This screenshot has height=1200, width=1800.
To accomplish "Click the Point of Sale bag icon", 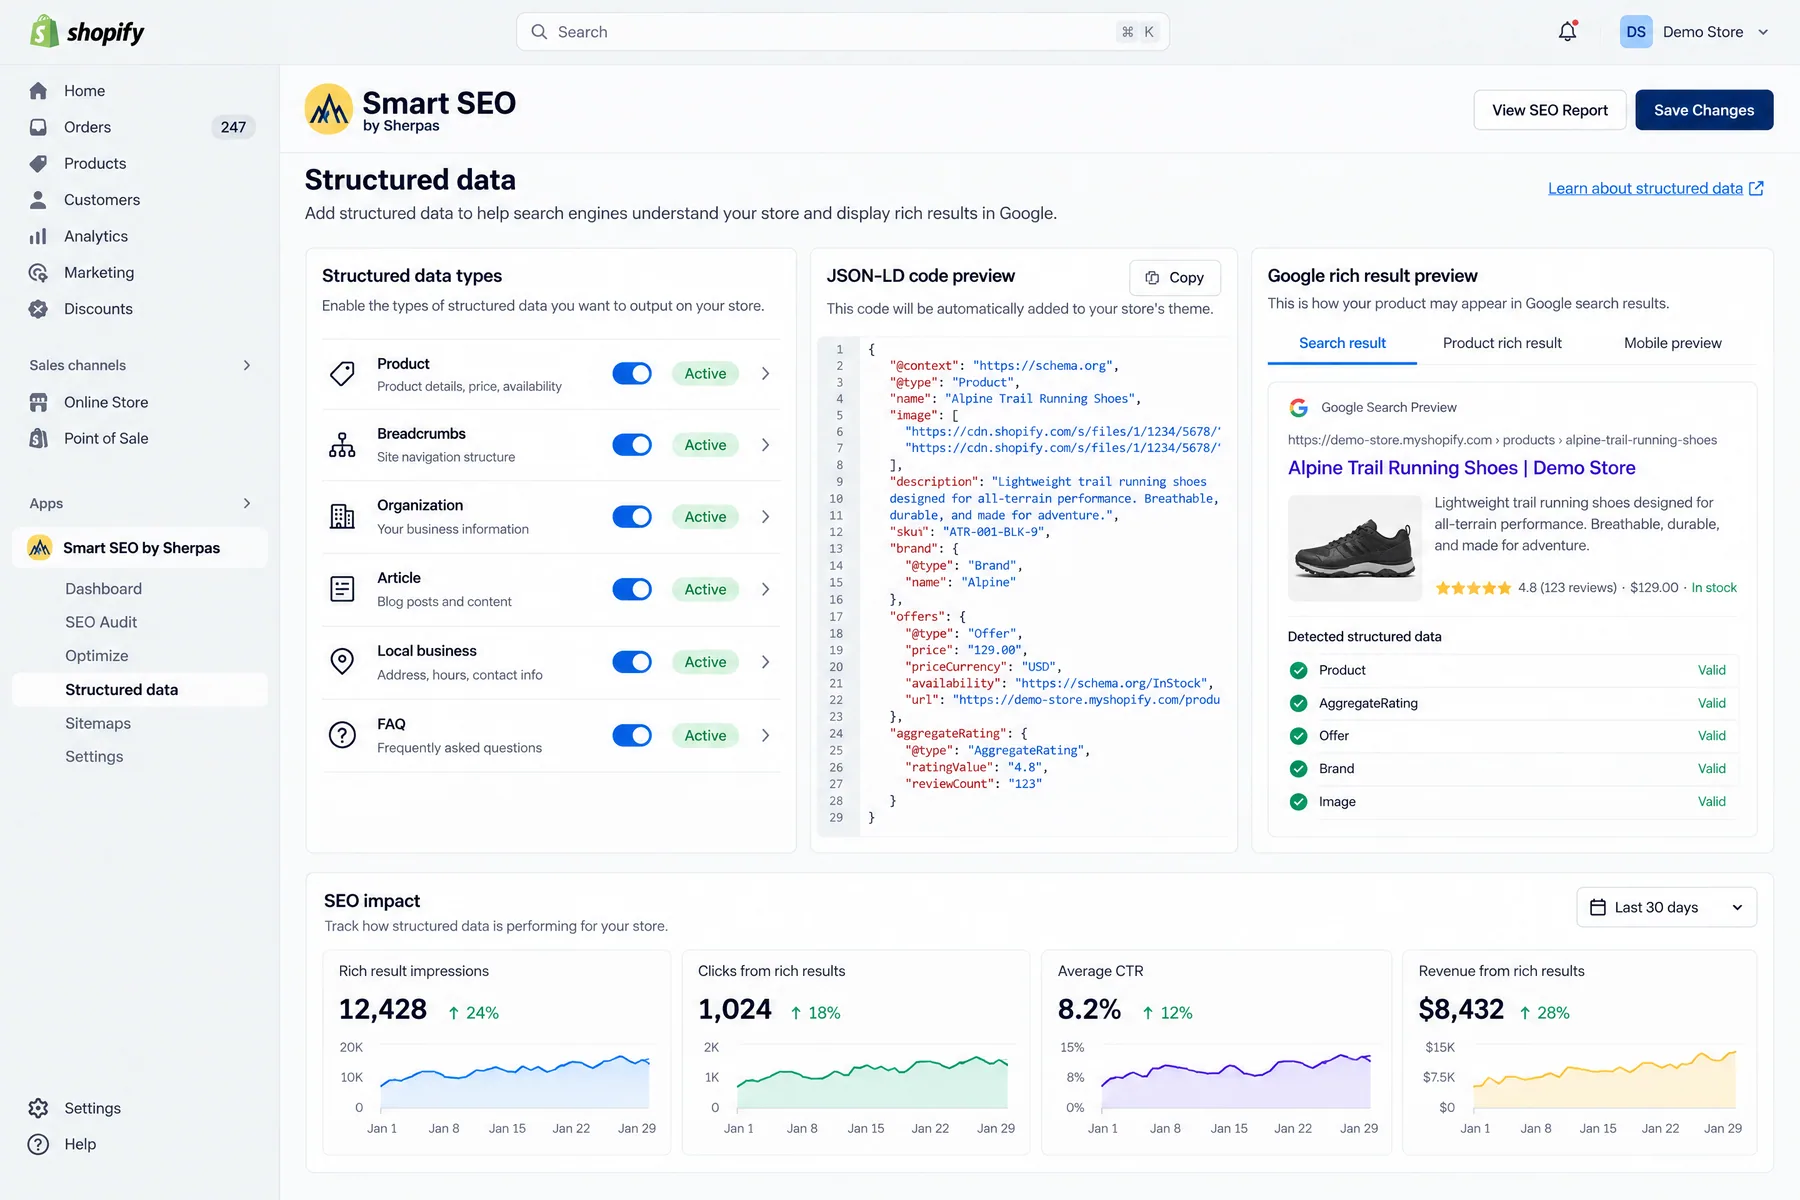I will 38,438.
